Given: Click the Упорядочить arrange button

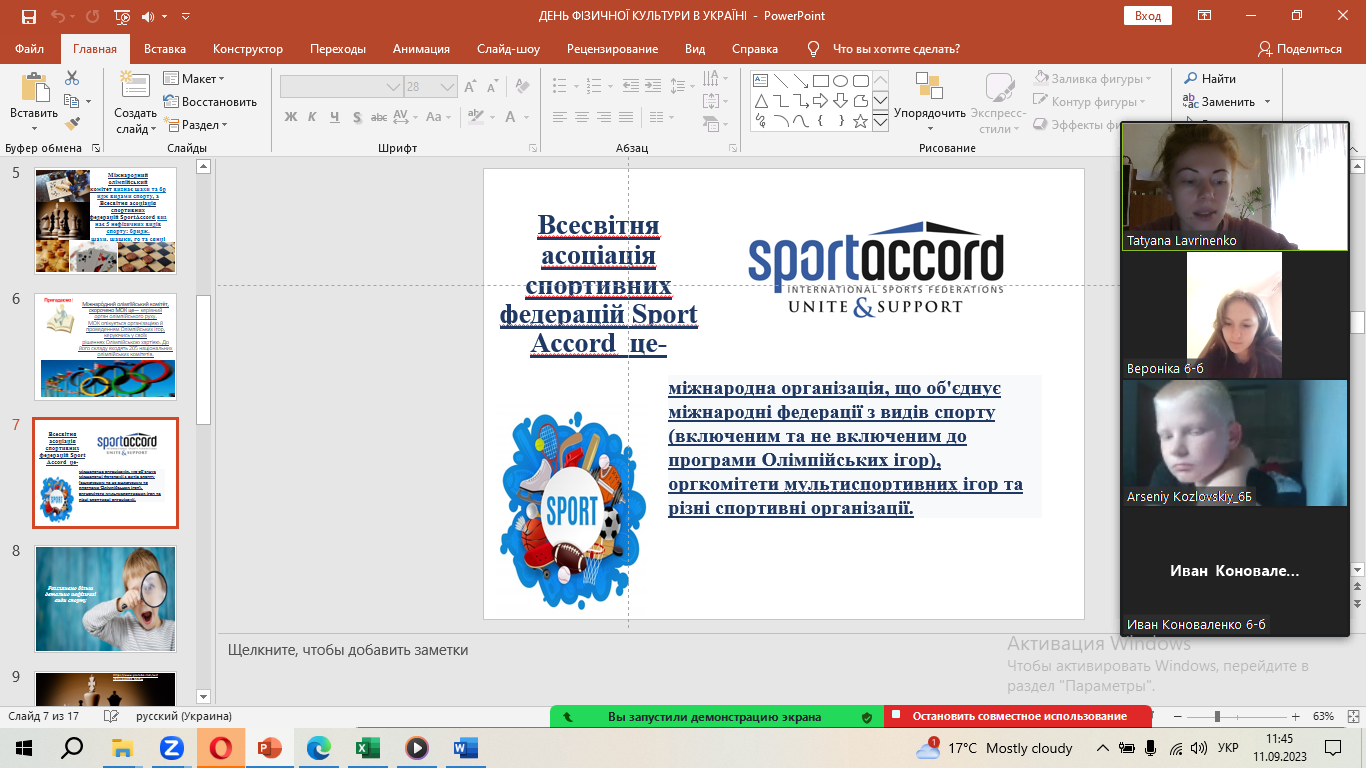Looking at the screenshot, I should point(930,102).
